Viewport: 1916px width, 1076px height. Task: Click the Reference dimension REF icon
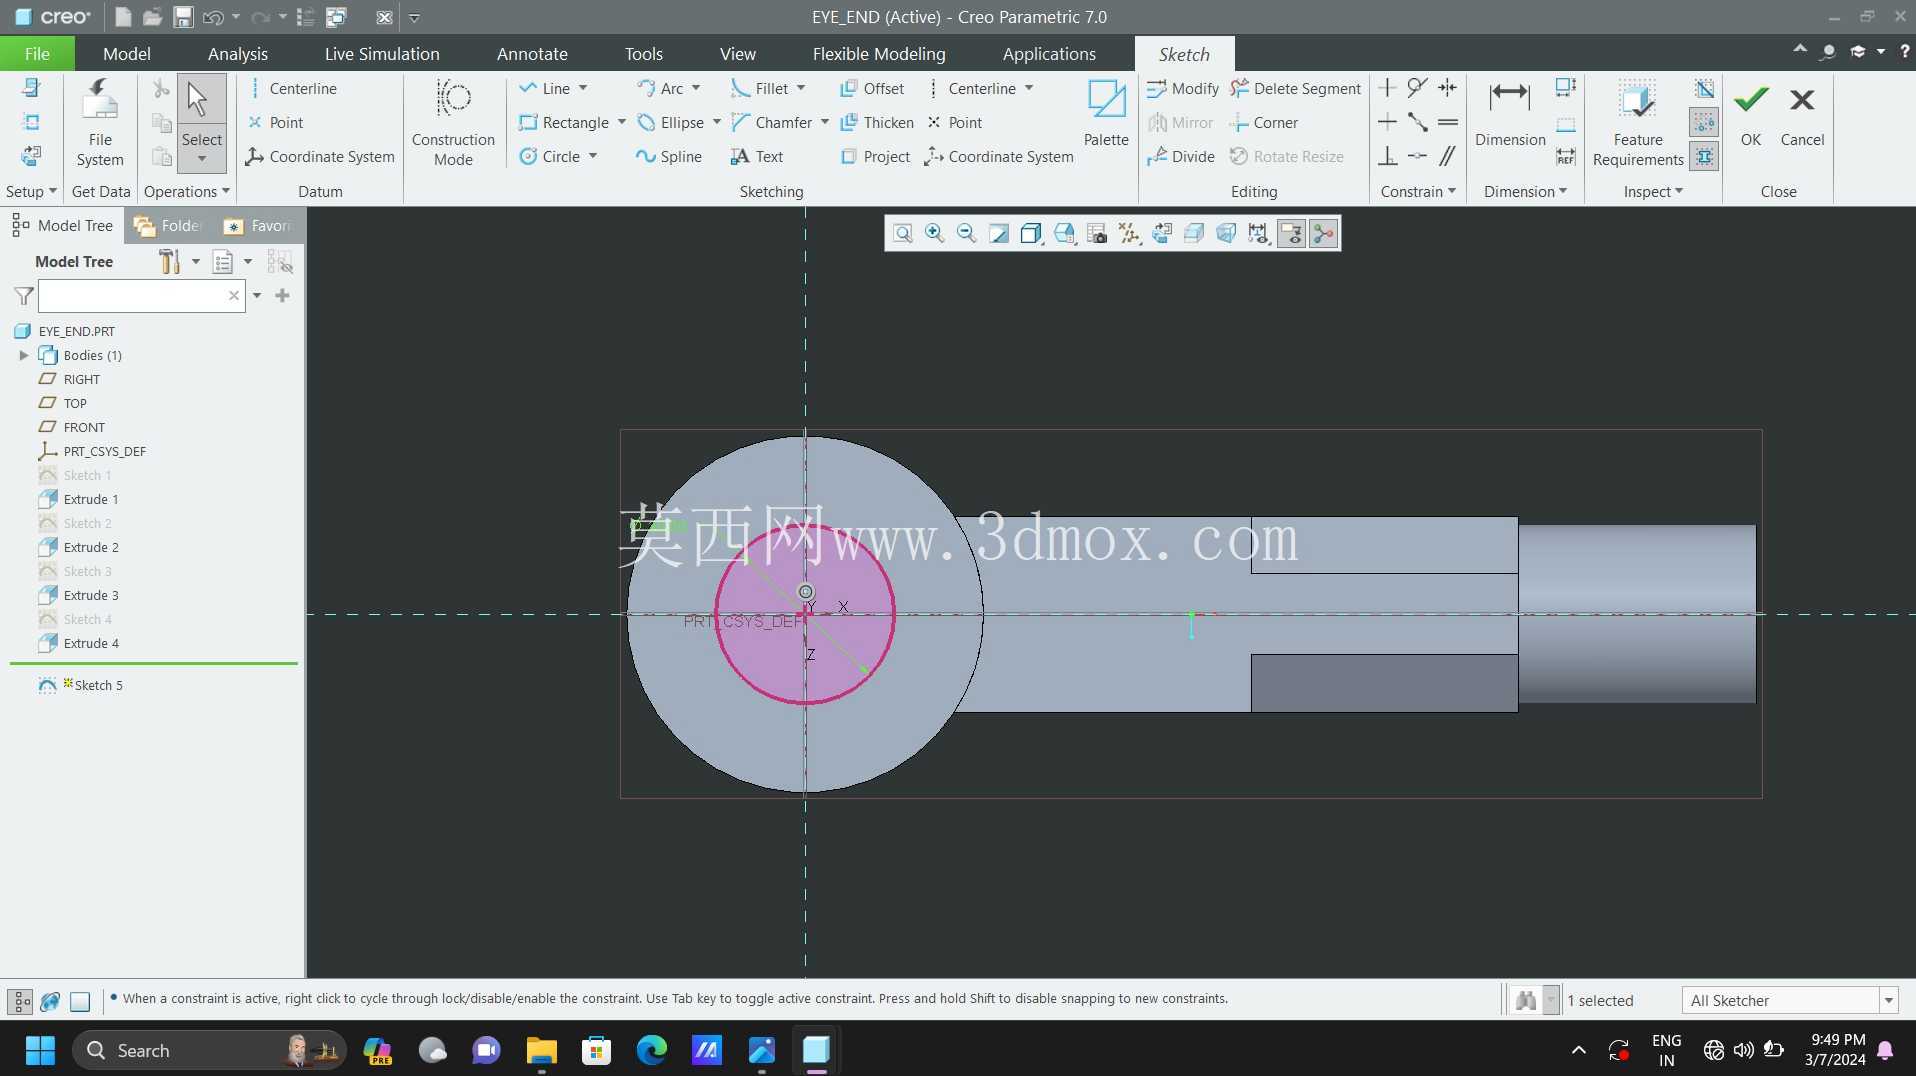point(1566,156)
